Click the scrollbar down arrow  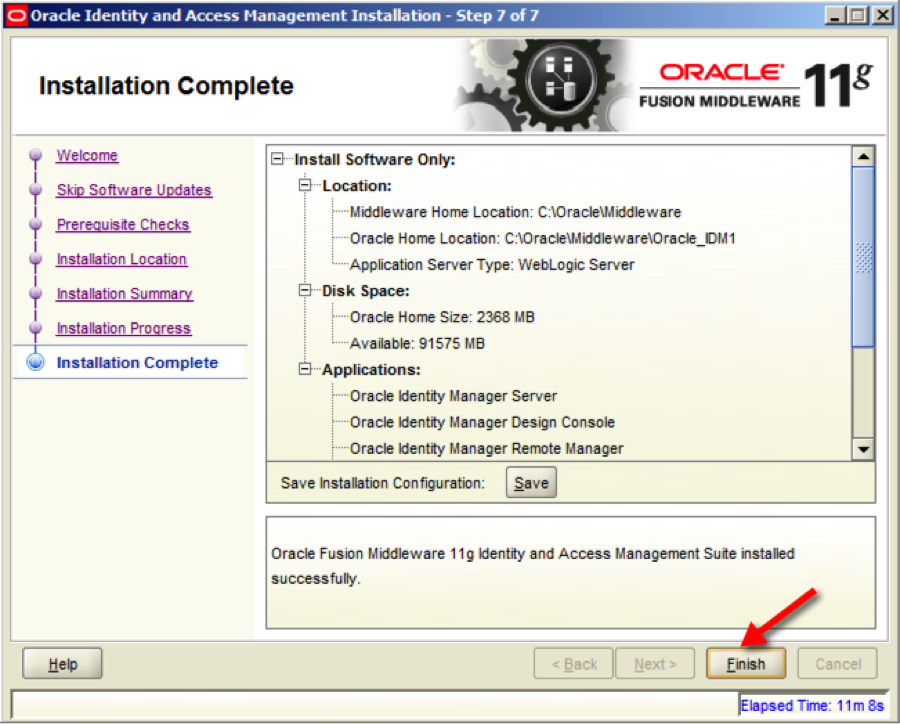pyautogui.click(x=862, y=449)
